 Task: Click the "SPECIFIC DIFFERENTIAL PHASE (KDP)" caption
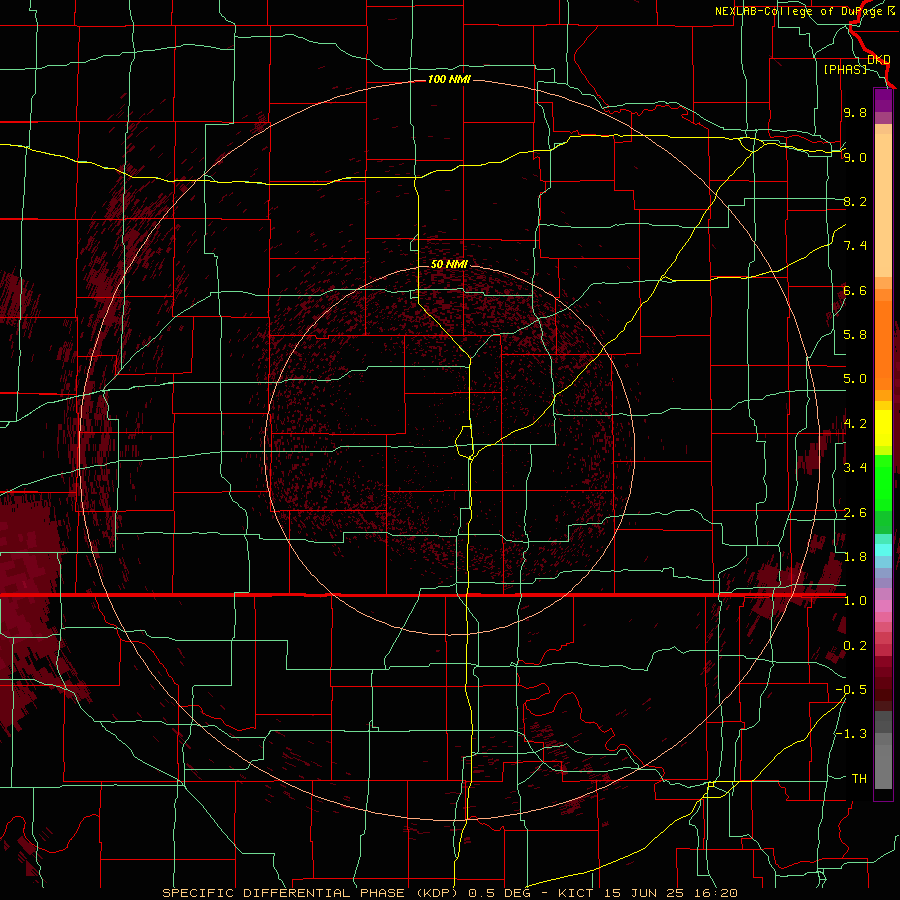point(311,893)
